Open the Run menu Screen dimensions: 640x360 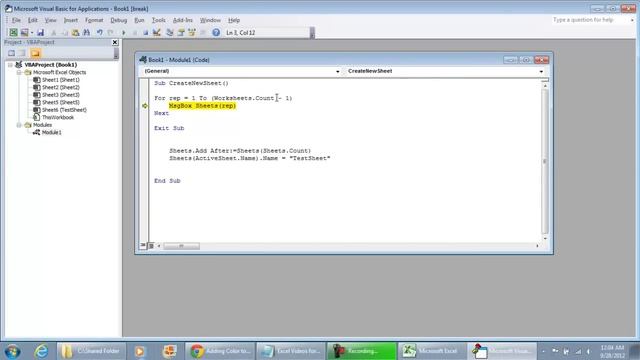pyautogui.click(x=139, y=20)
